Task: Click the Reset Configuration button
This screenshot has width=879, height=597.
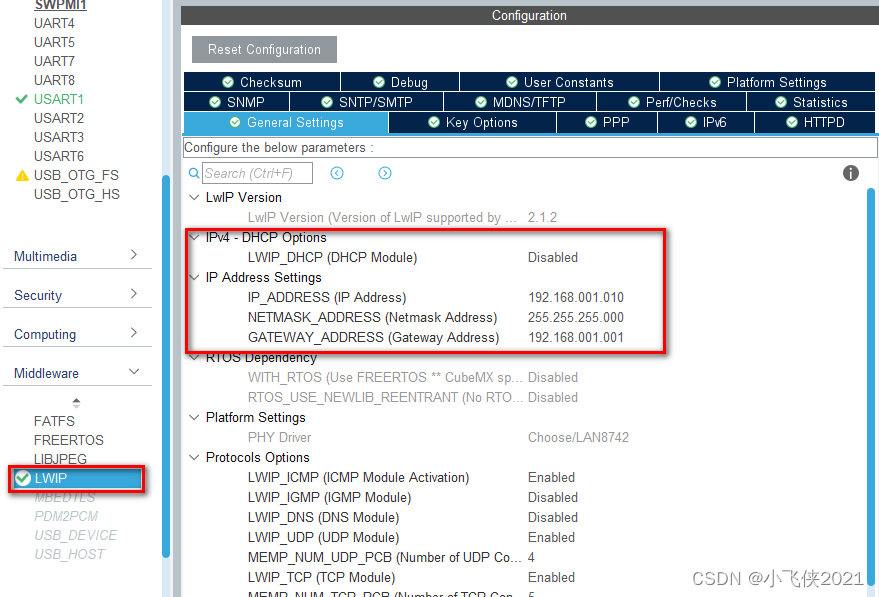Action: 263,49
